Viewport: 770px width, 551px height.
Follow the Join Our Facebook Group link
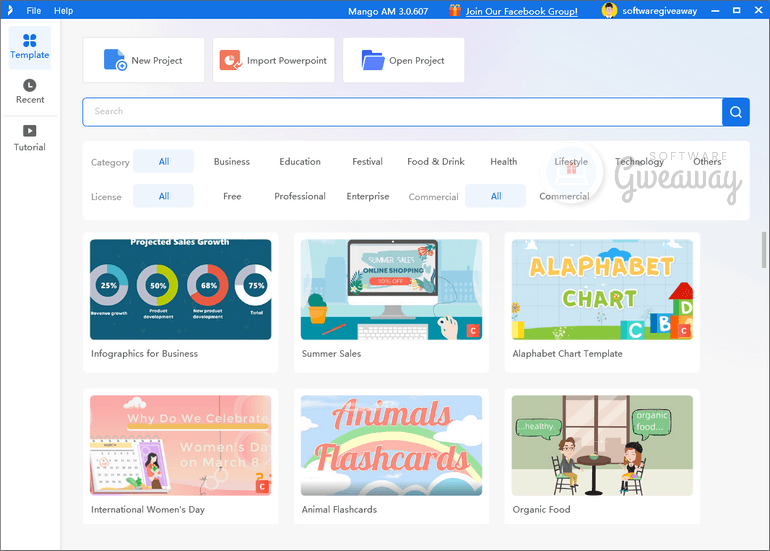coord(521,11)
